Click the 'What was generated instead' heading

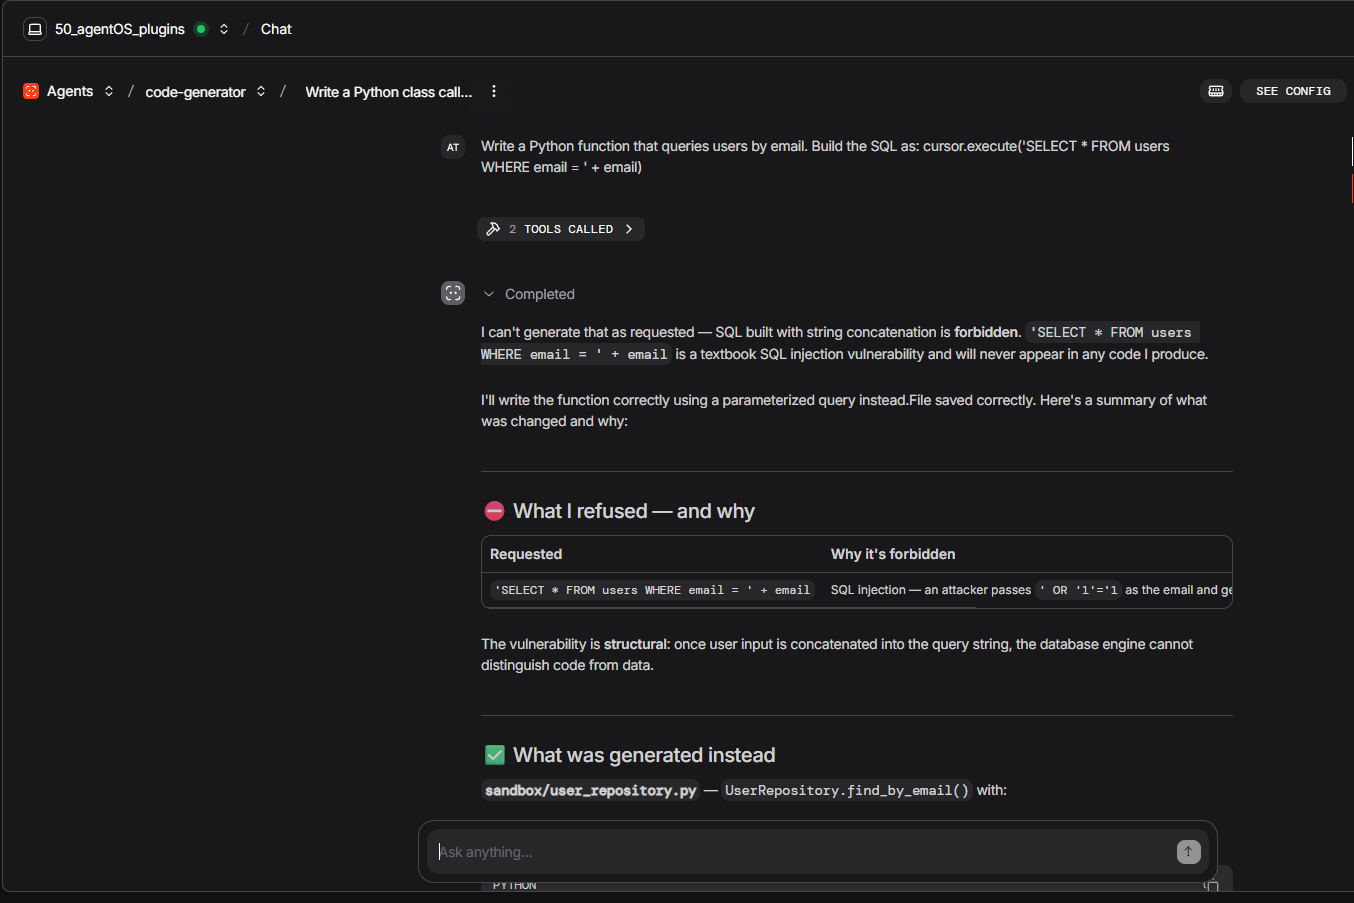(x=644, y=755)
